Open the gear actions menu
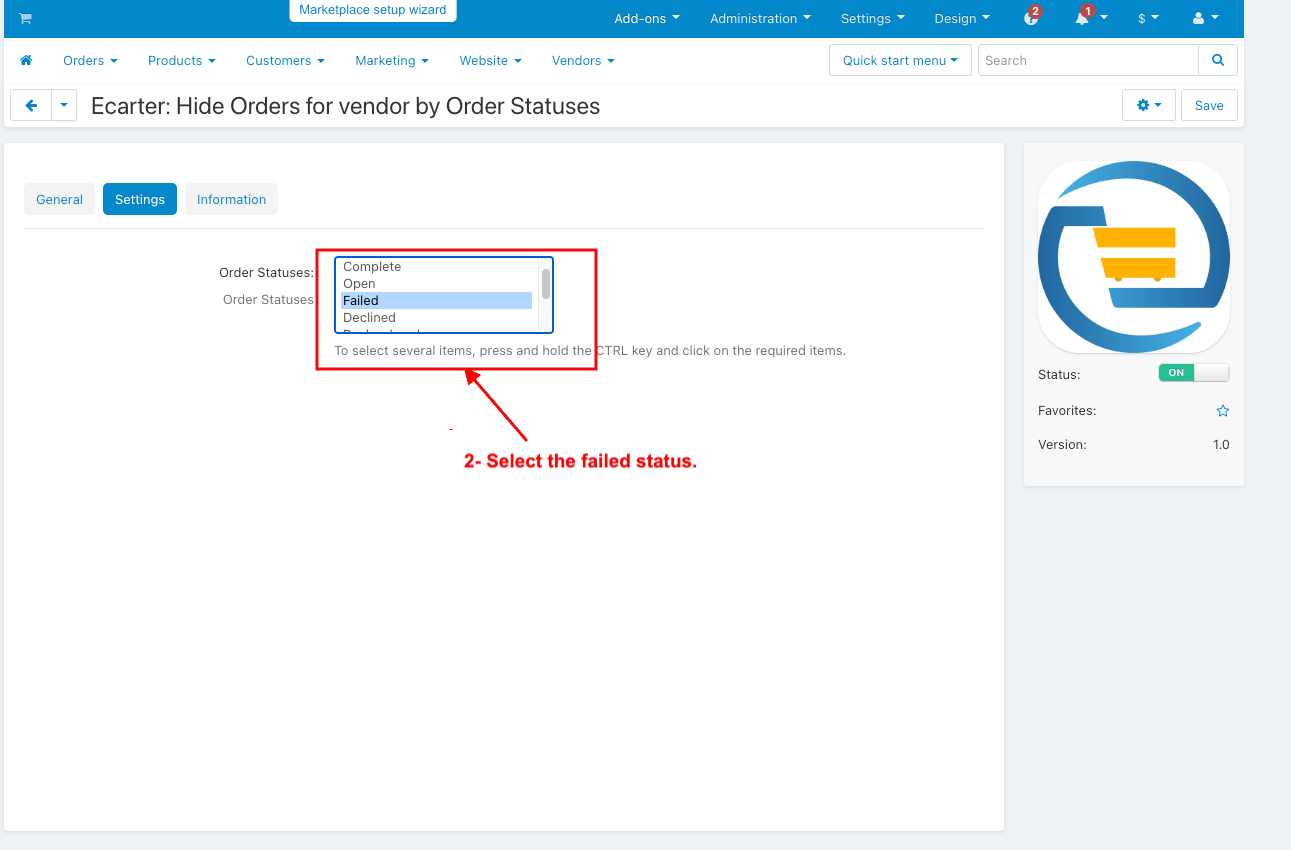This screenshot has height=850, width=1291. [1149, 105]
